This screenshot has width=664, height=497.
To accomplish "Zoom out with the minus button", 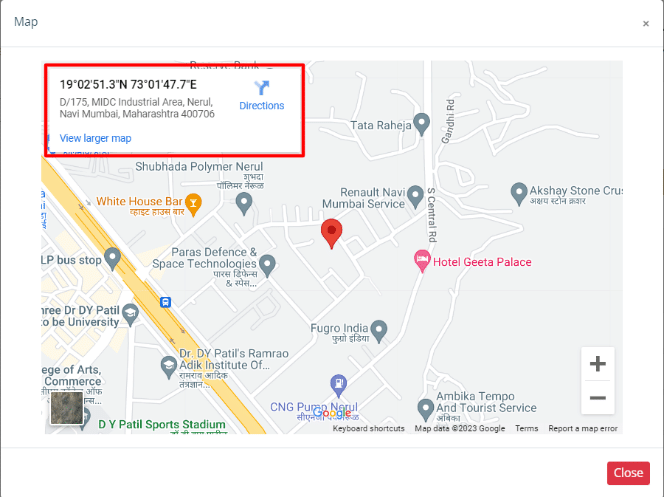I will click(598, 398).
